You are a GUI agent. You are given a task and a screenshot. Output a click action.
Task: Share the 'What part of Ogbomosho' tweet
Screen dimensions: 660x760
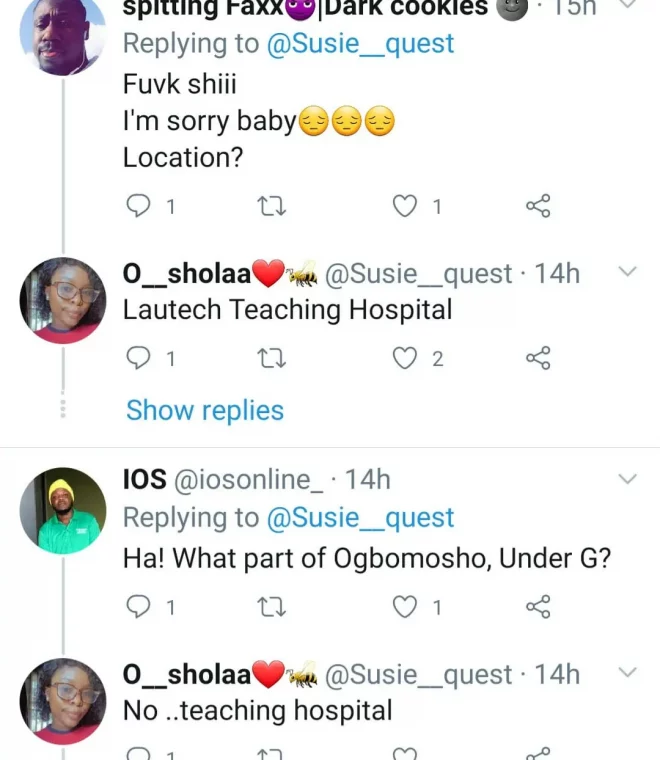[x=538, y=606]
